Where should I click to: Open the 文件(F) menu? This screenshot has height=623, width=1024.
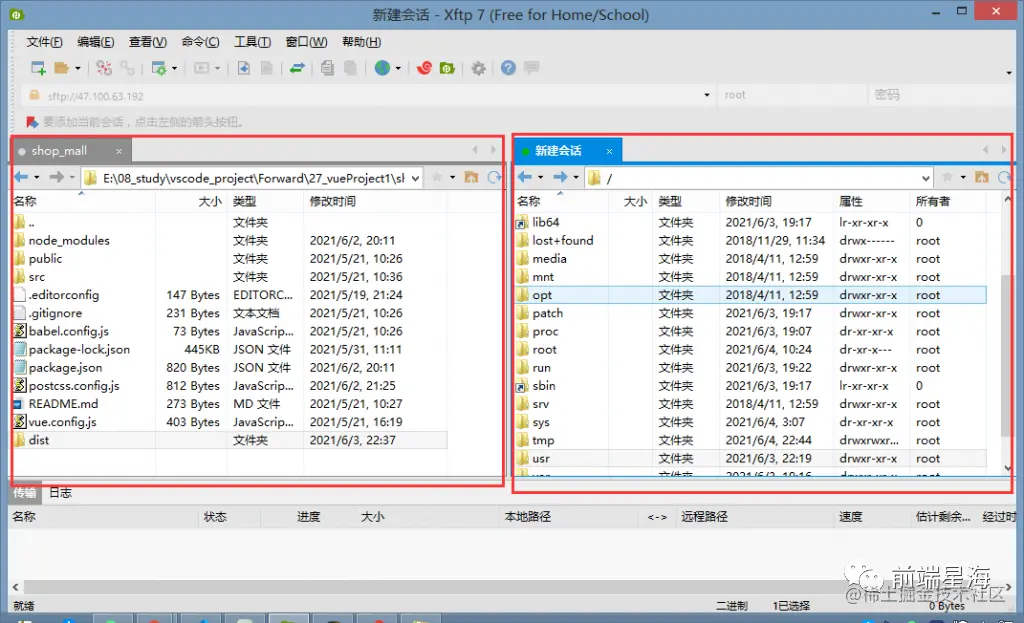coord(44,42)
